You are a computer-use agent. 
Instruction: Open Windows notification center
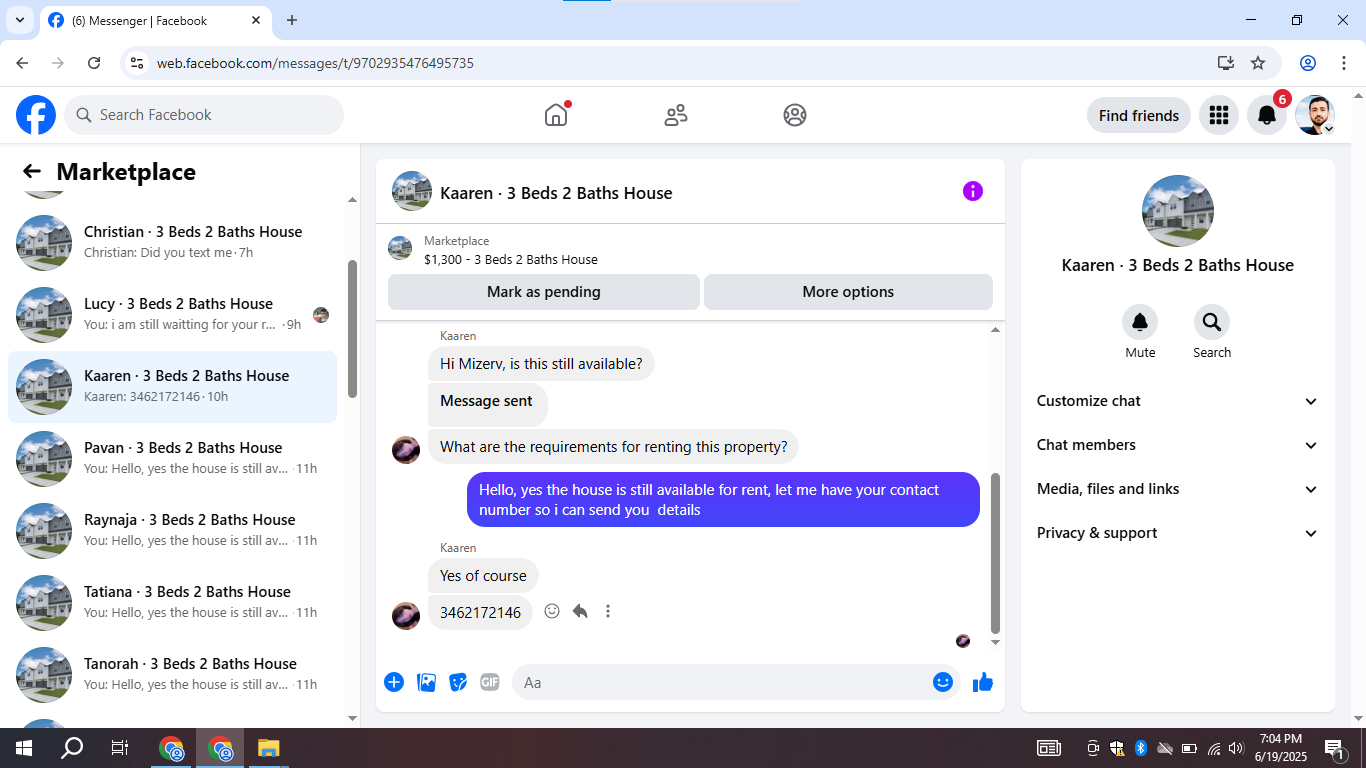coord(1334,748)
